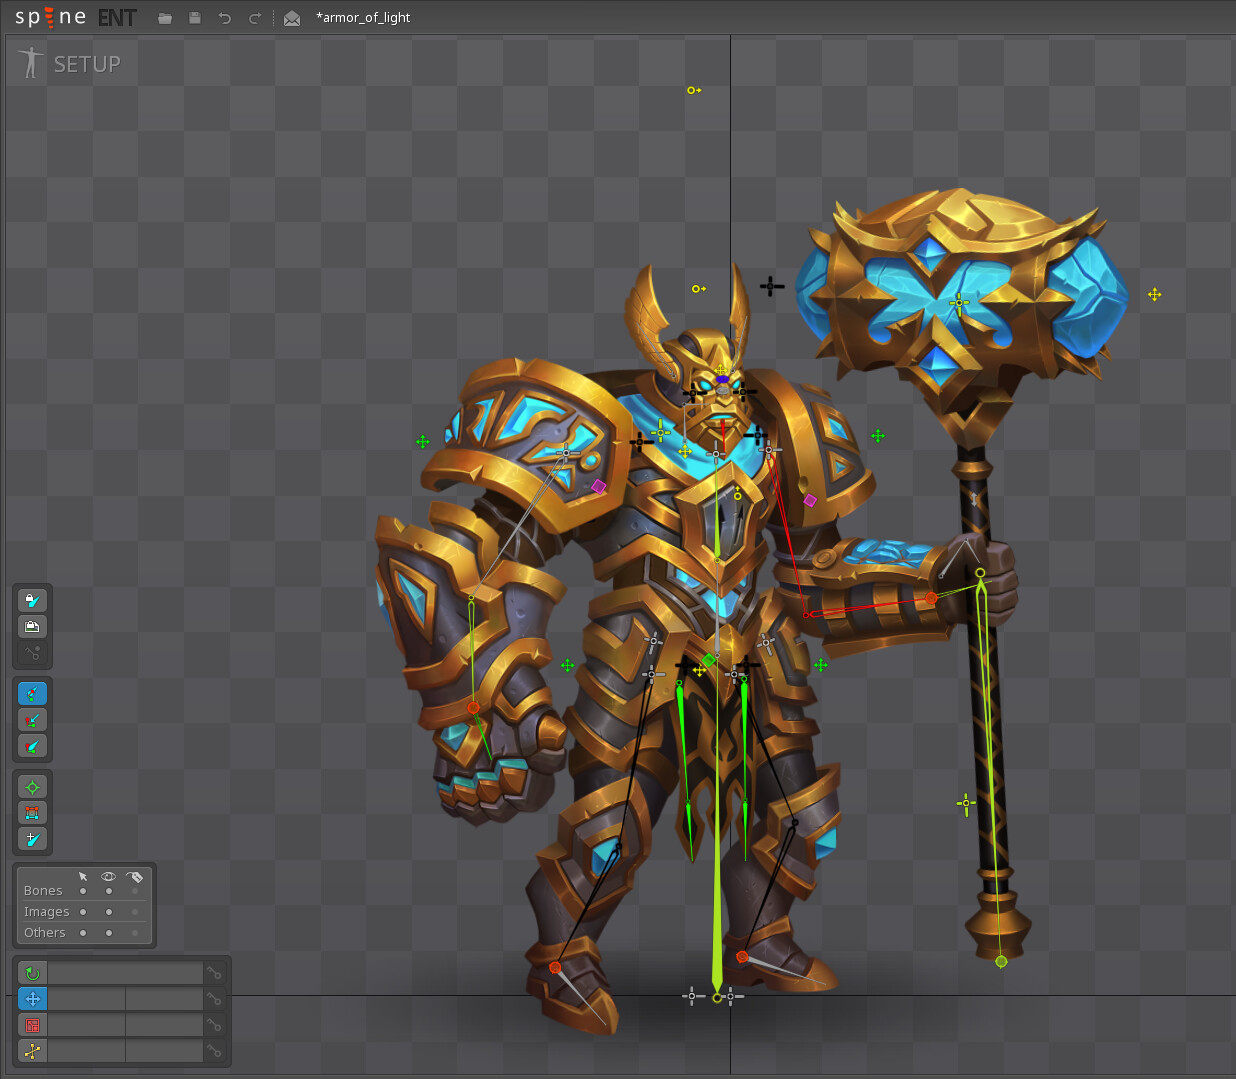The image size is (1236, 1079).
Task: Select the arrow-with-plus creation tool
Action: [x=32, y=840]
